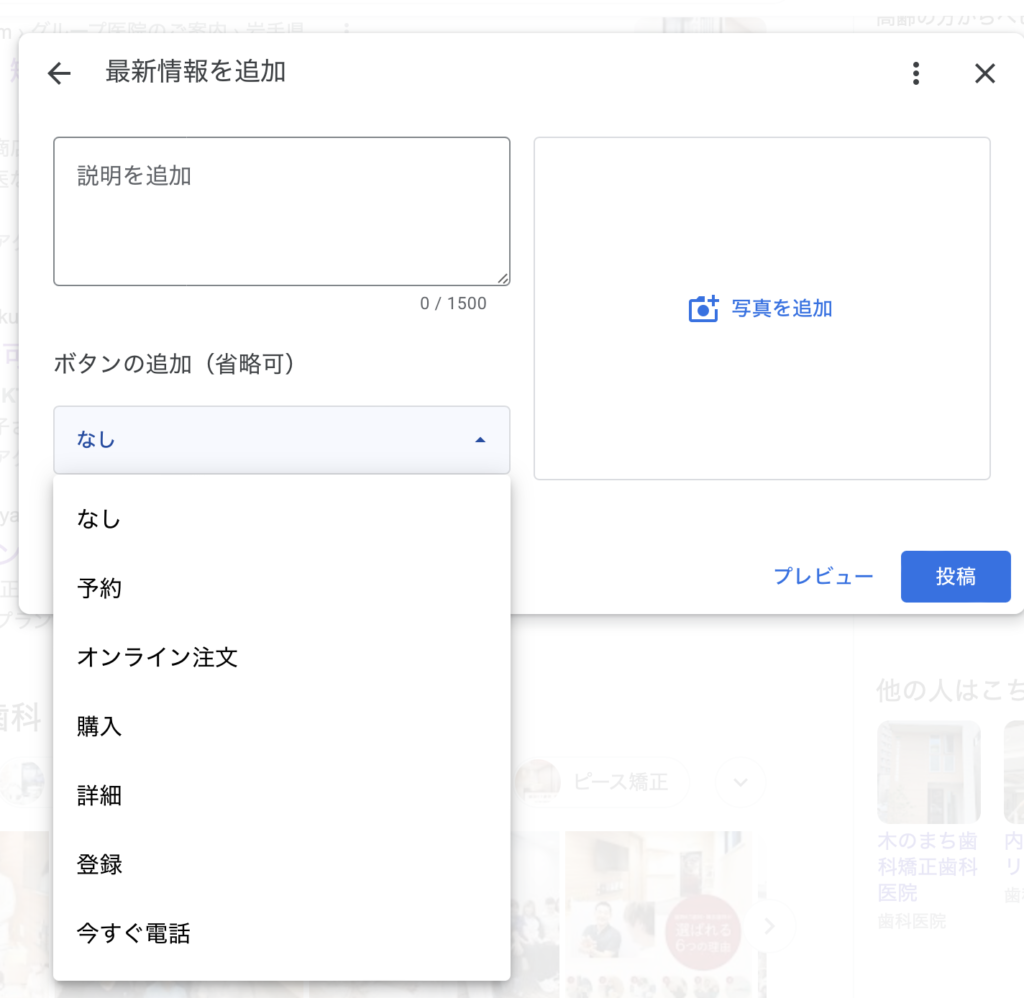
Task: Choose 詳細 from the dropdown
Action: (x=99, y=796)
